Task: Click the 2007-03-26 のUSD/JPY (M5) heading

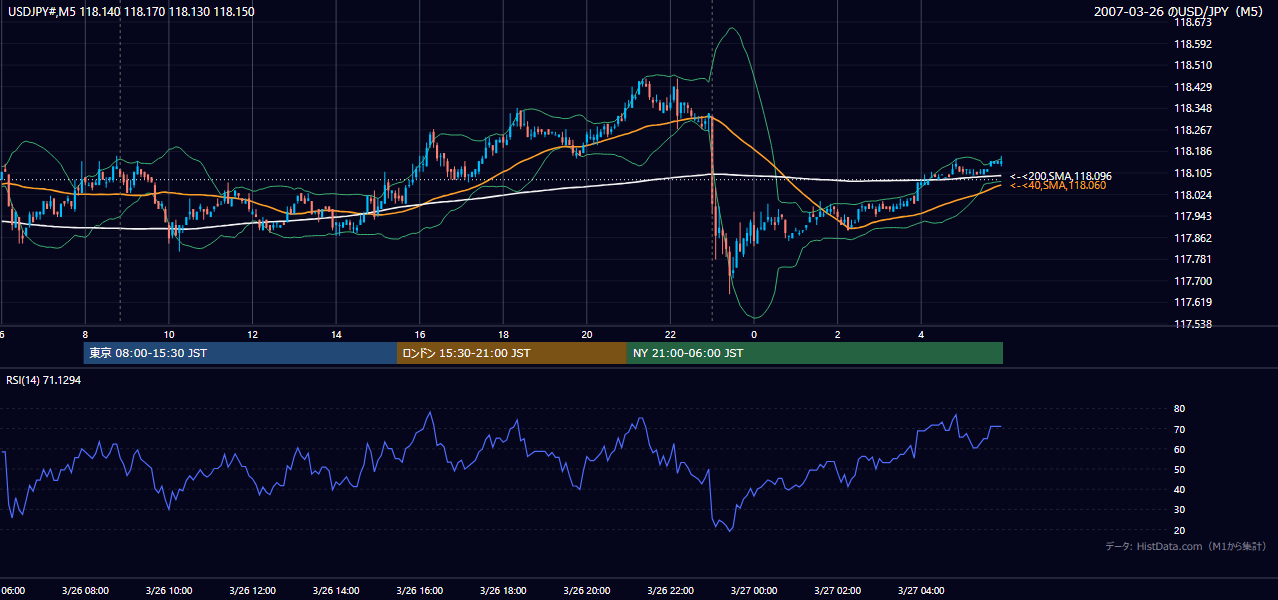Action: [1181, 12]
